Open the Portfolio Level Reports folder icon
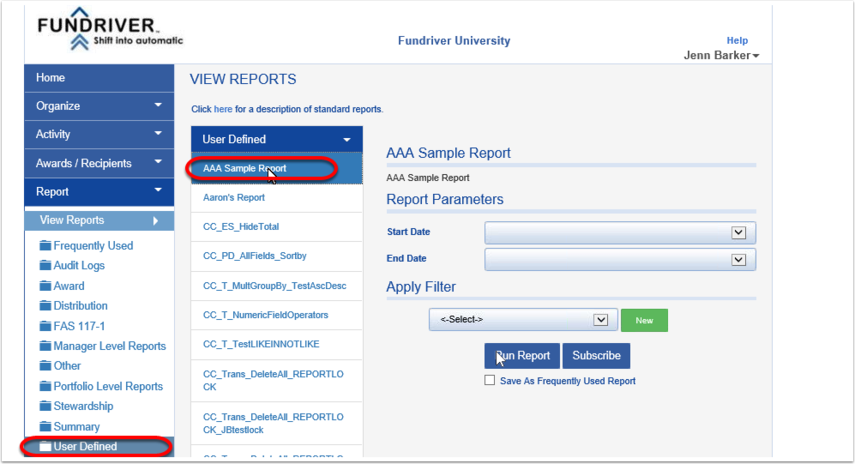The image size is (855, 464). click(x=45, y=386)
